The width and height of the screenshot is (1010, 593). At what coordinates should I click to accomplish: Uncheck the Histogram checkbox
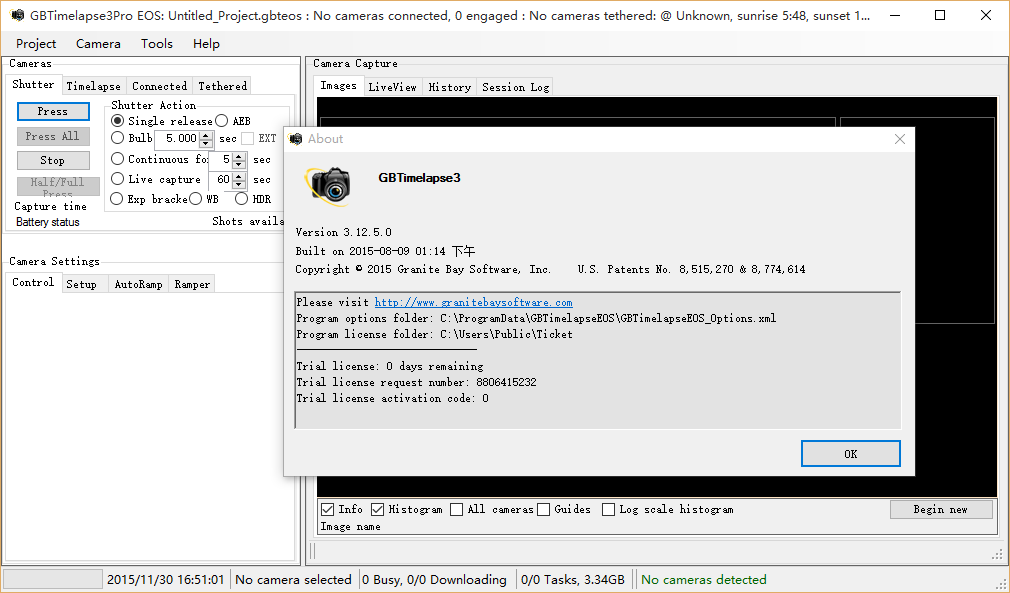pos(377,509)
